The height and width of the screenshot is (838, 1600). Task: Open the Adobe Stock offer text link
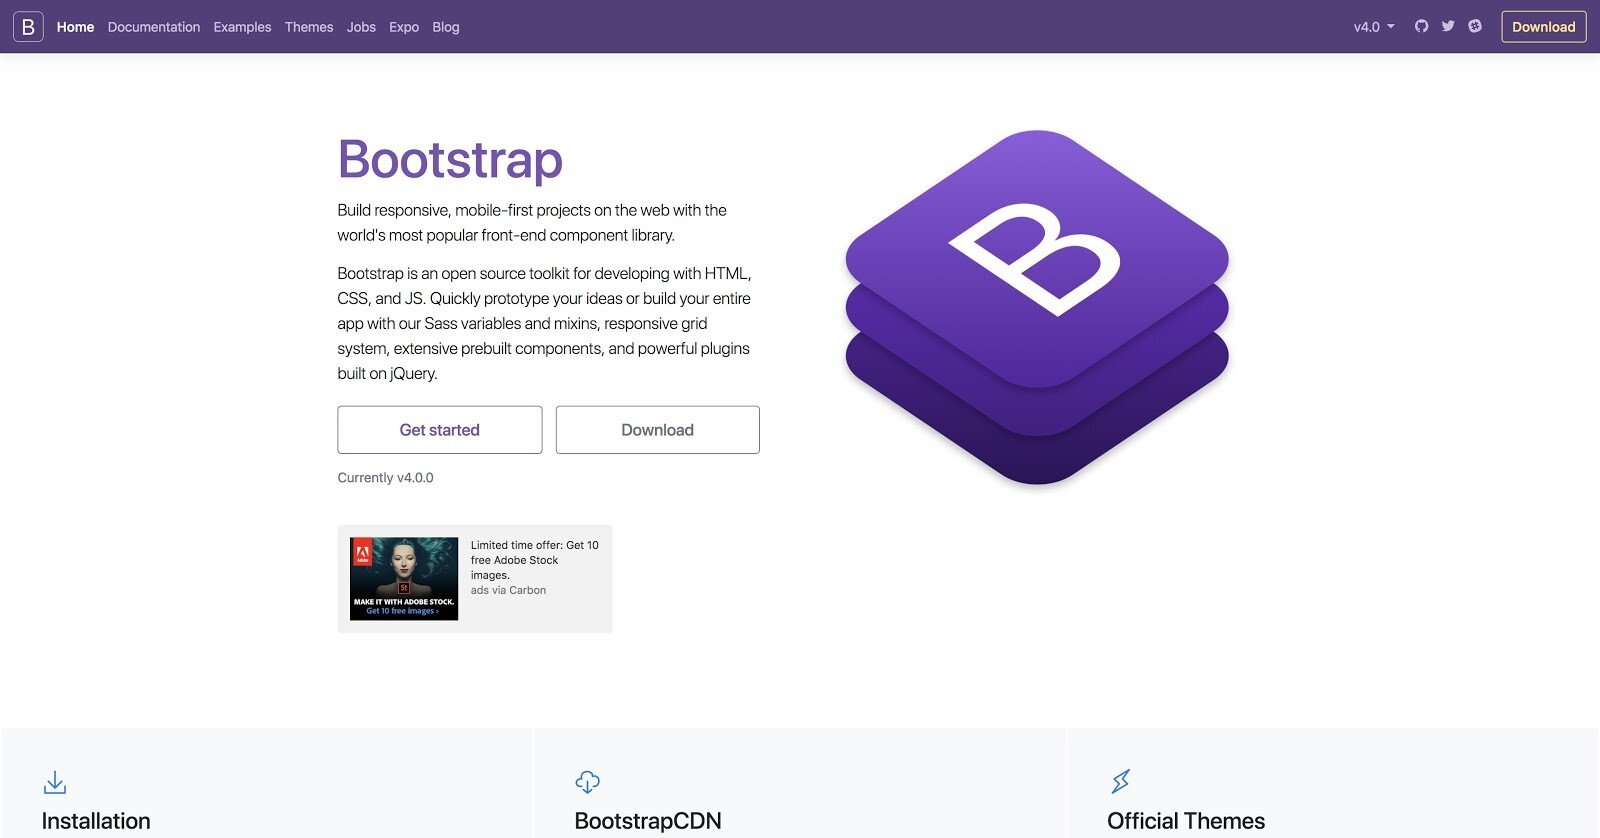pos(535,560)
